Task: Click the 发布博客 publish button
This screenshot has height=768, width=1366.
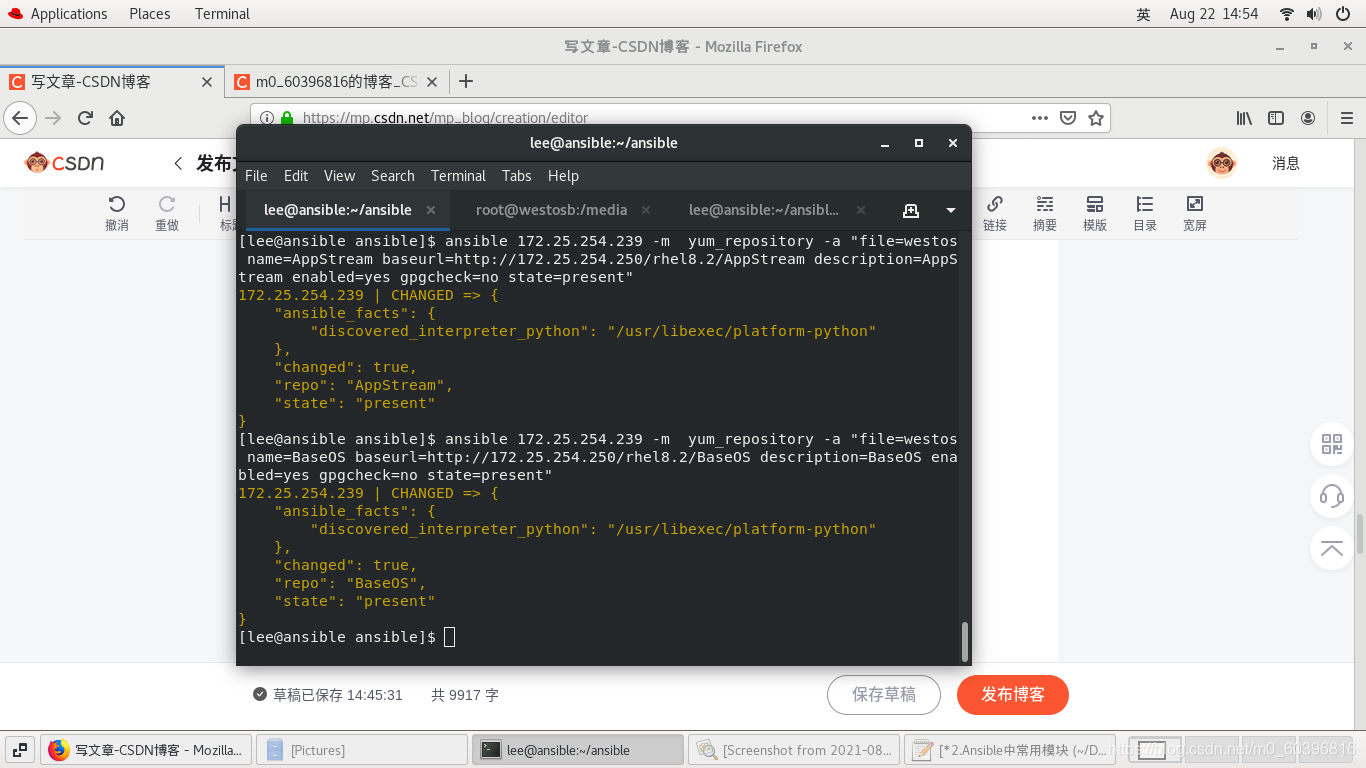Action: pos(1013,694)
